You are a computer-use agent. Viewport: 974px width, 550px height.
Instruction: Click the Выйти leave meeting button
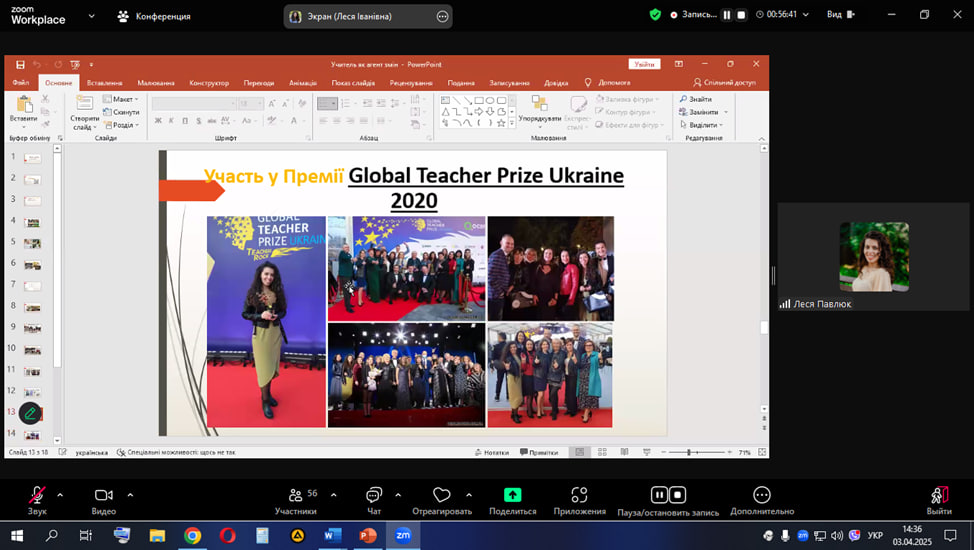(939, 496)
